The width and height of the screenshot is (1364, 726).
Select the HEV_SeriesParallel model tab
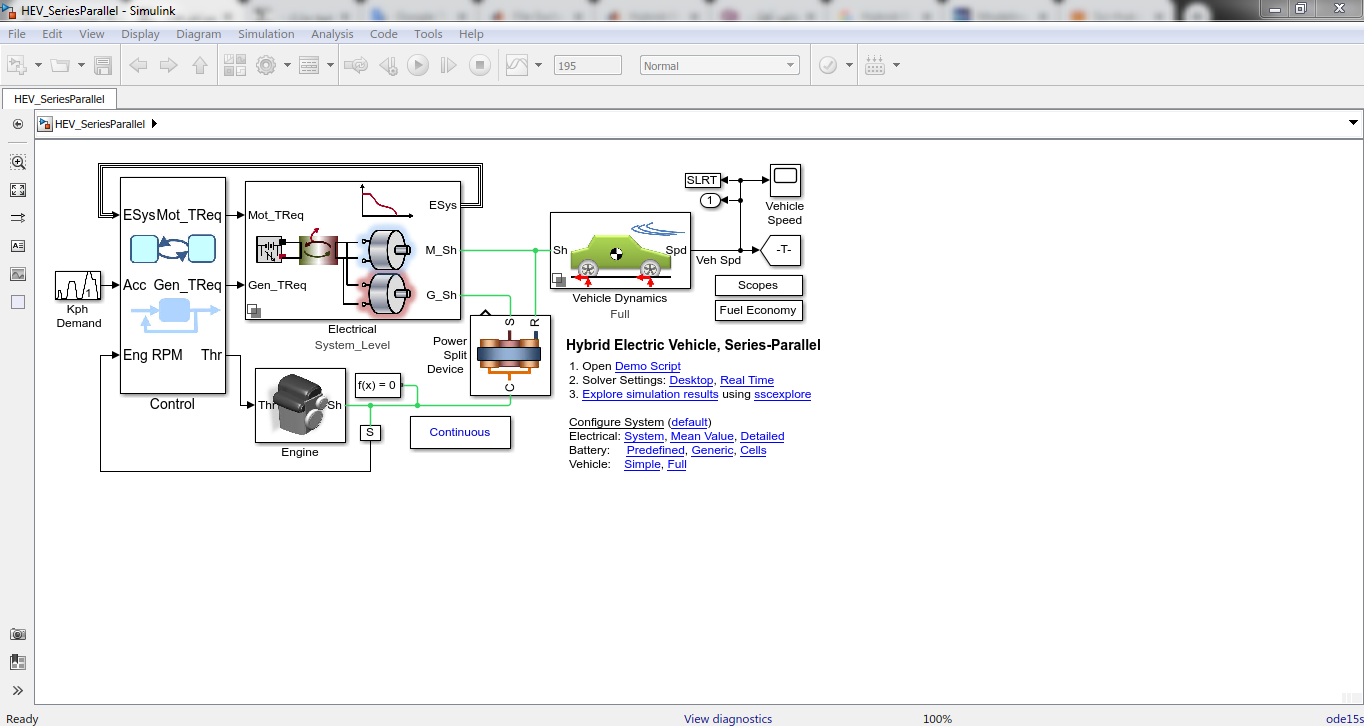pyautogui.click(x=59, y=99)
